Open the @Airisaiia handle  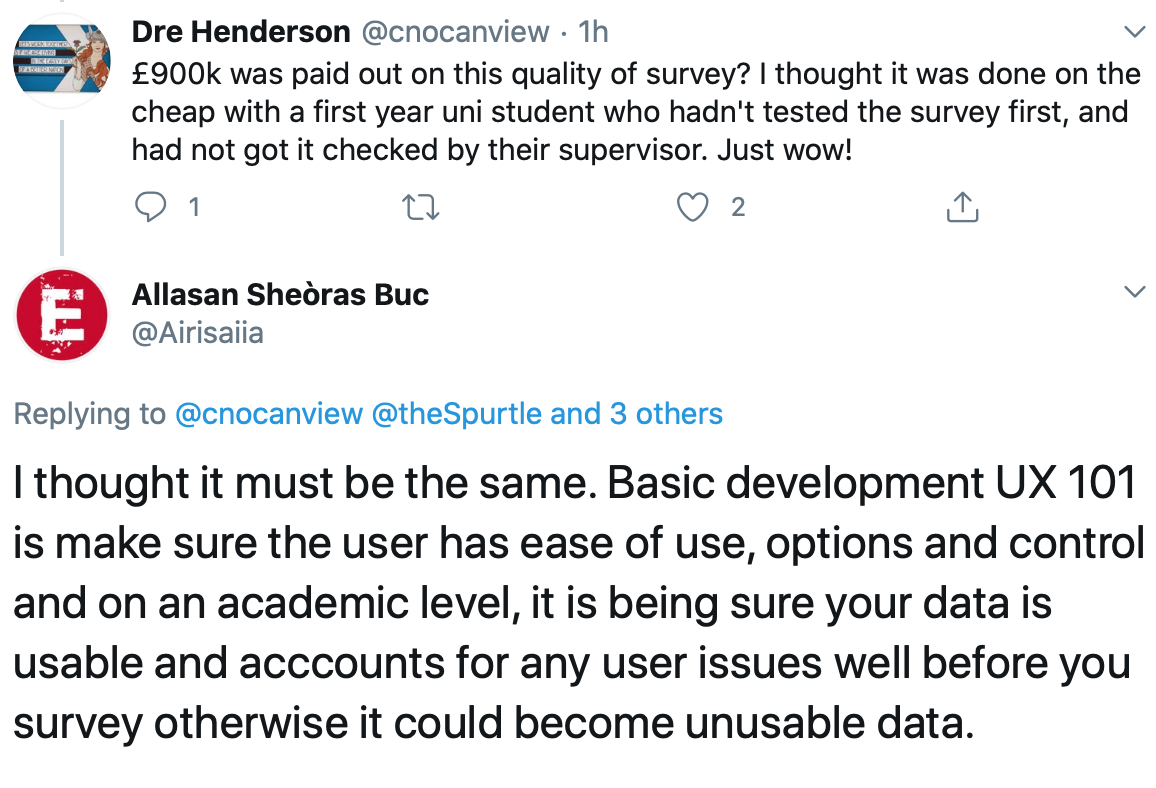tap(198, 333)
